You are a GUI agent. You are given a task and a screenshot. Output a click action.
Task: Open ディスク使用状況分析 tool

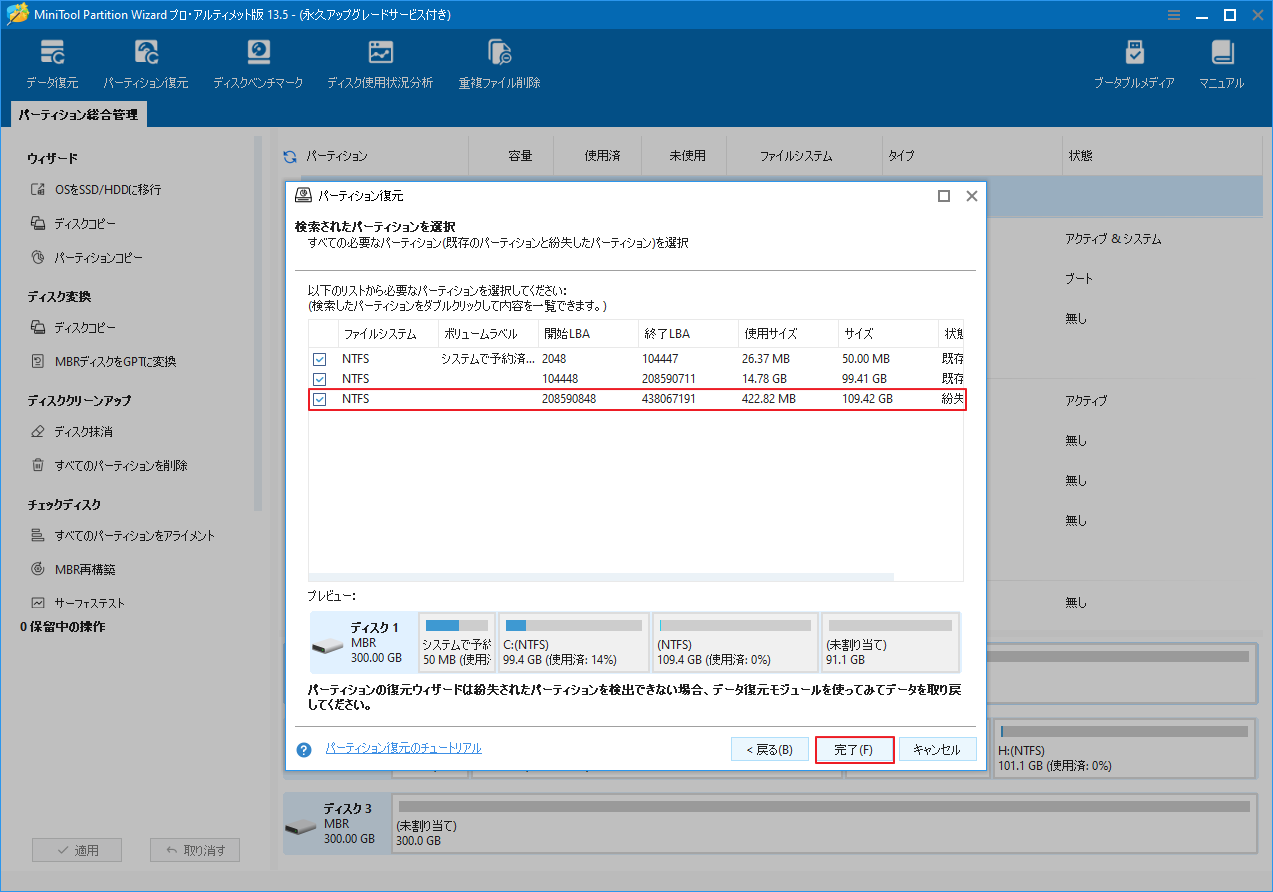click(379, 62)
